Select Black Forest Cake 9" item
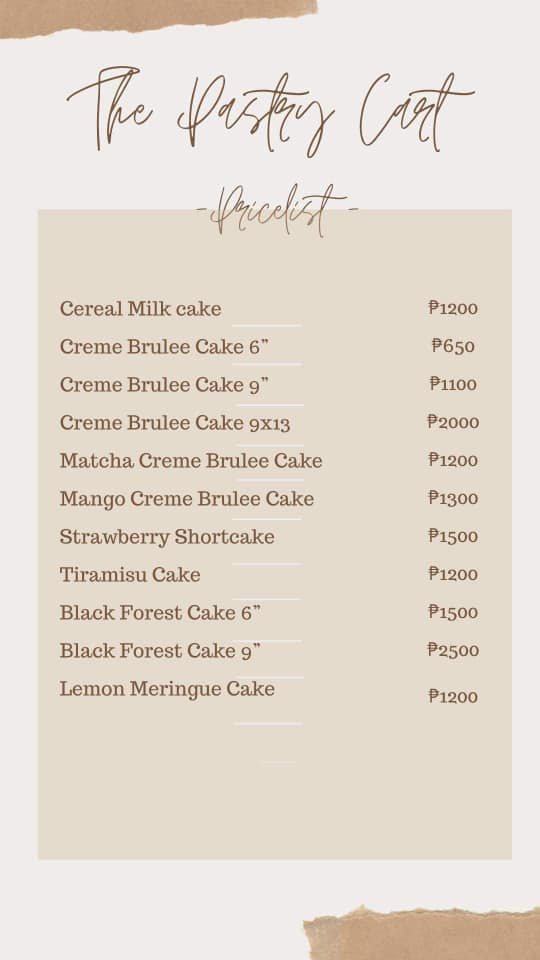The width and height of the screenshot is (540, 960). click(160, 650)
